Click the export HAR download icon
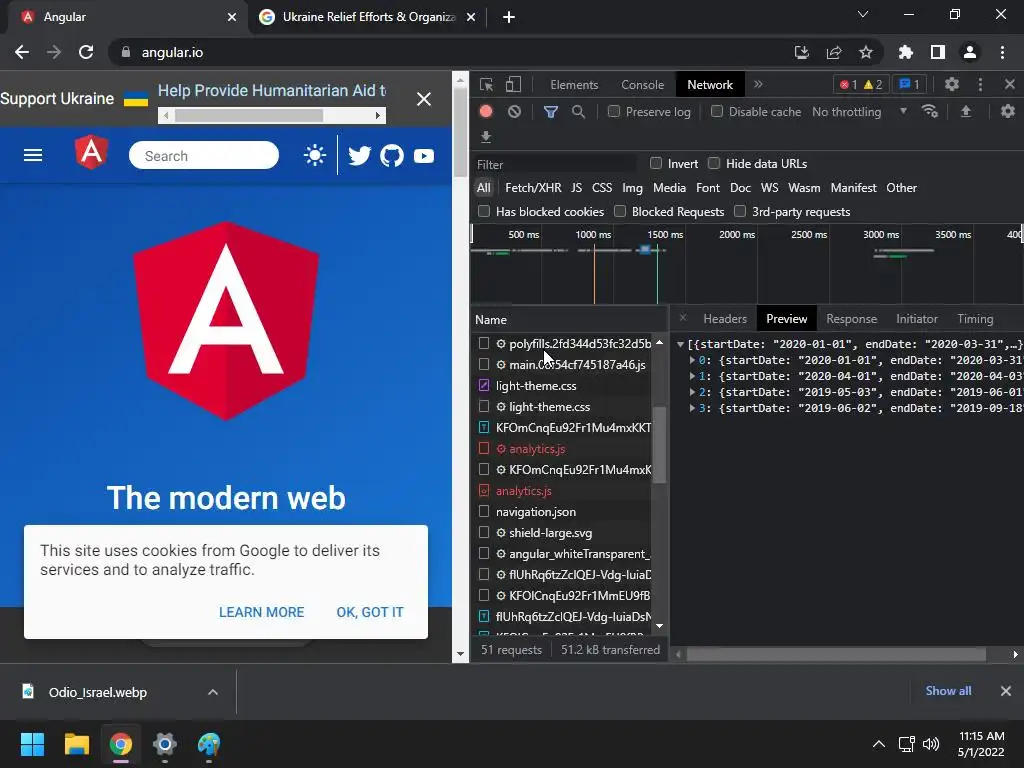Viewport: 1024px width, 768px height. point(486,136)
